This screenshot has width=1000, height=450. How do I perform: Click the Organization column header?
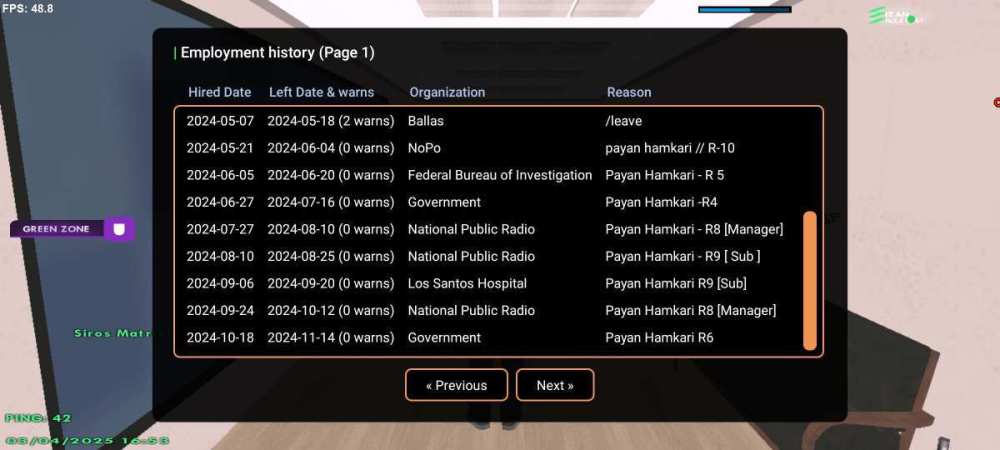click(x=447, y=92)
